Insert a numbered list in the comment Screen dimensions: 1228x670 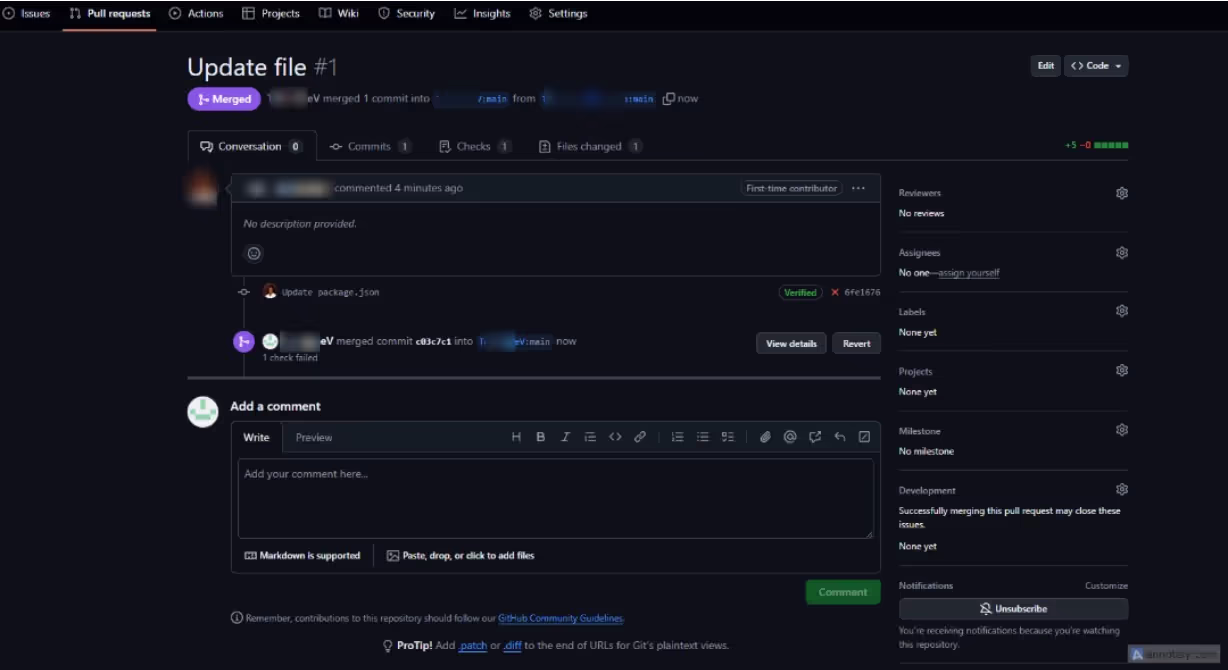pyautogui.click(x=677, y=437)
